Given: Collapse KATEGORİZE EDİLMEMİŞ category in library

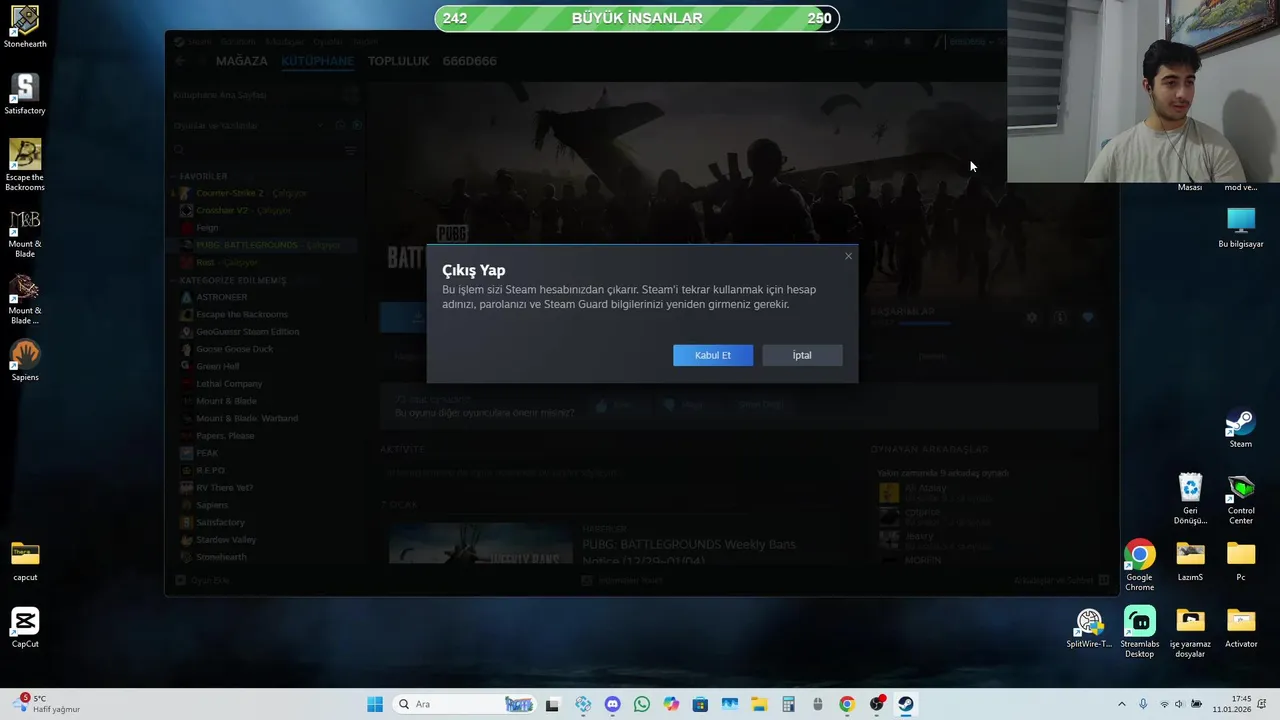Looking at the screenshot, I should point(230,280).
